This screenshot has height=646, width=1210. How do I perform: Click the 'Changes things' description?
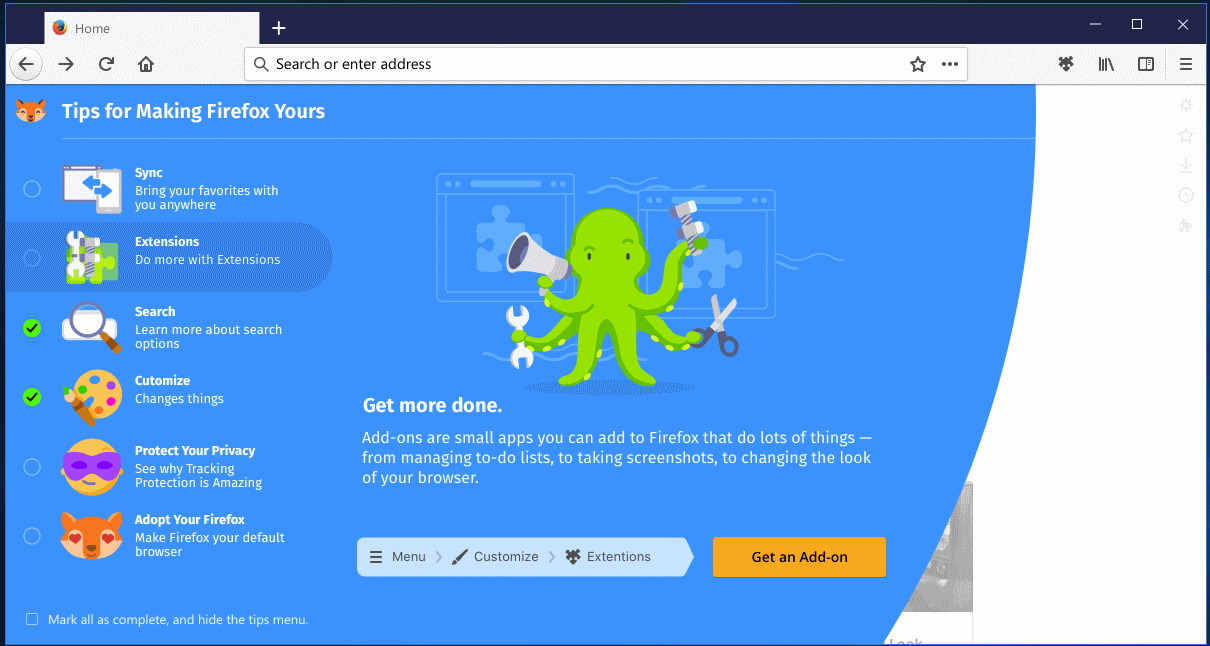(x=179, y=399)
